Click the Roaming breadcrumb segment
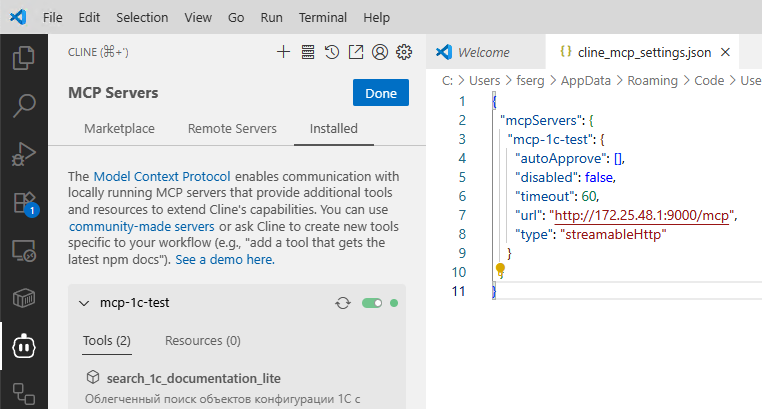This screenshot has width=762, height=409. tap(652, 81)
